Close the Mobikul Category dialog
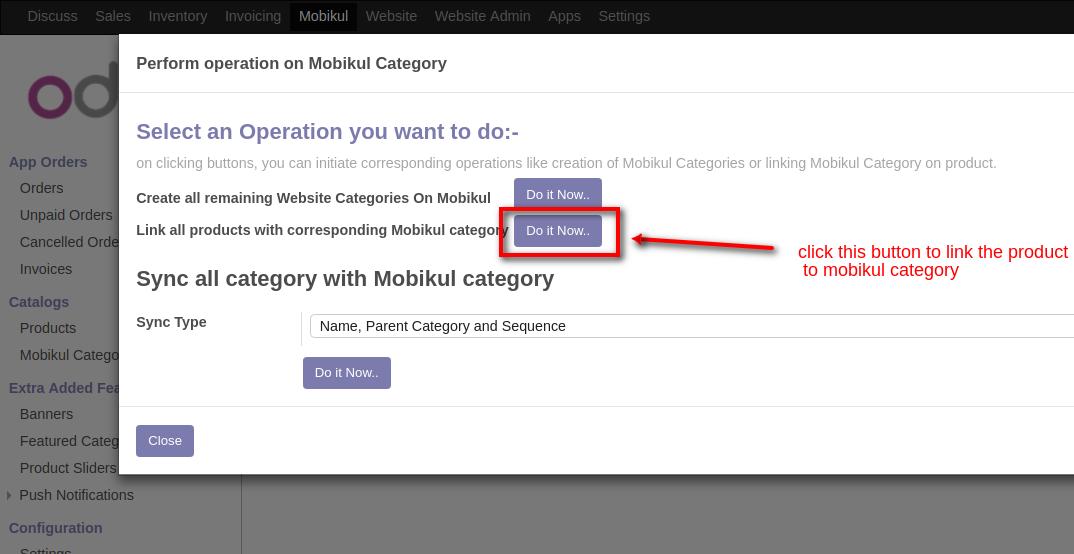1074x554 pixels. coord(165,441)
